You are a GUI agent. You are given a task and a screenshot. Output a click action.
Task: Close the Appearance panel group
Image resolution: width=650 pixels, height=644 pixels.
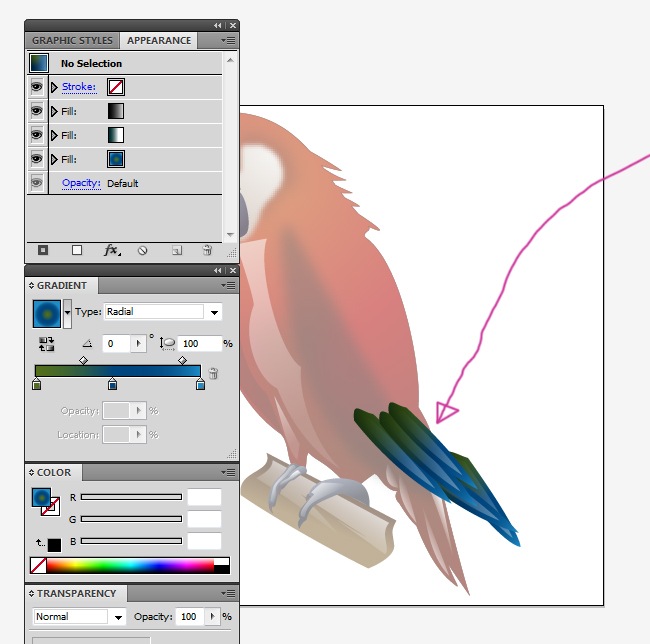click(233, 26)
